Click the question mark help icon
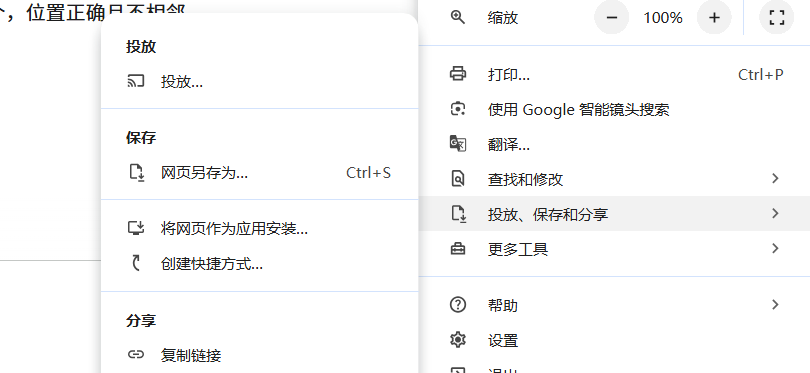The height and width of the screenshot is (373, 810). 458,305
